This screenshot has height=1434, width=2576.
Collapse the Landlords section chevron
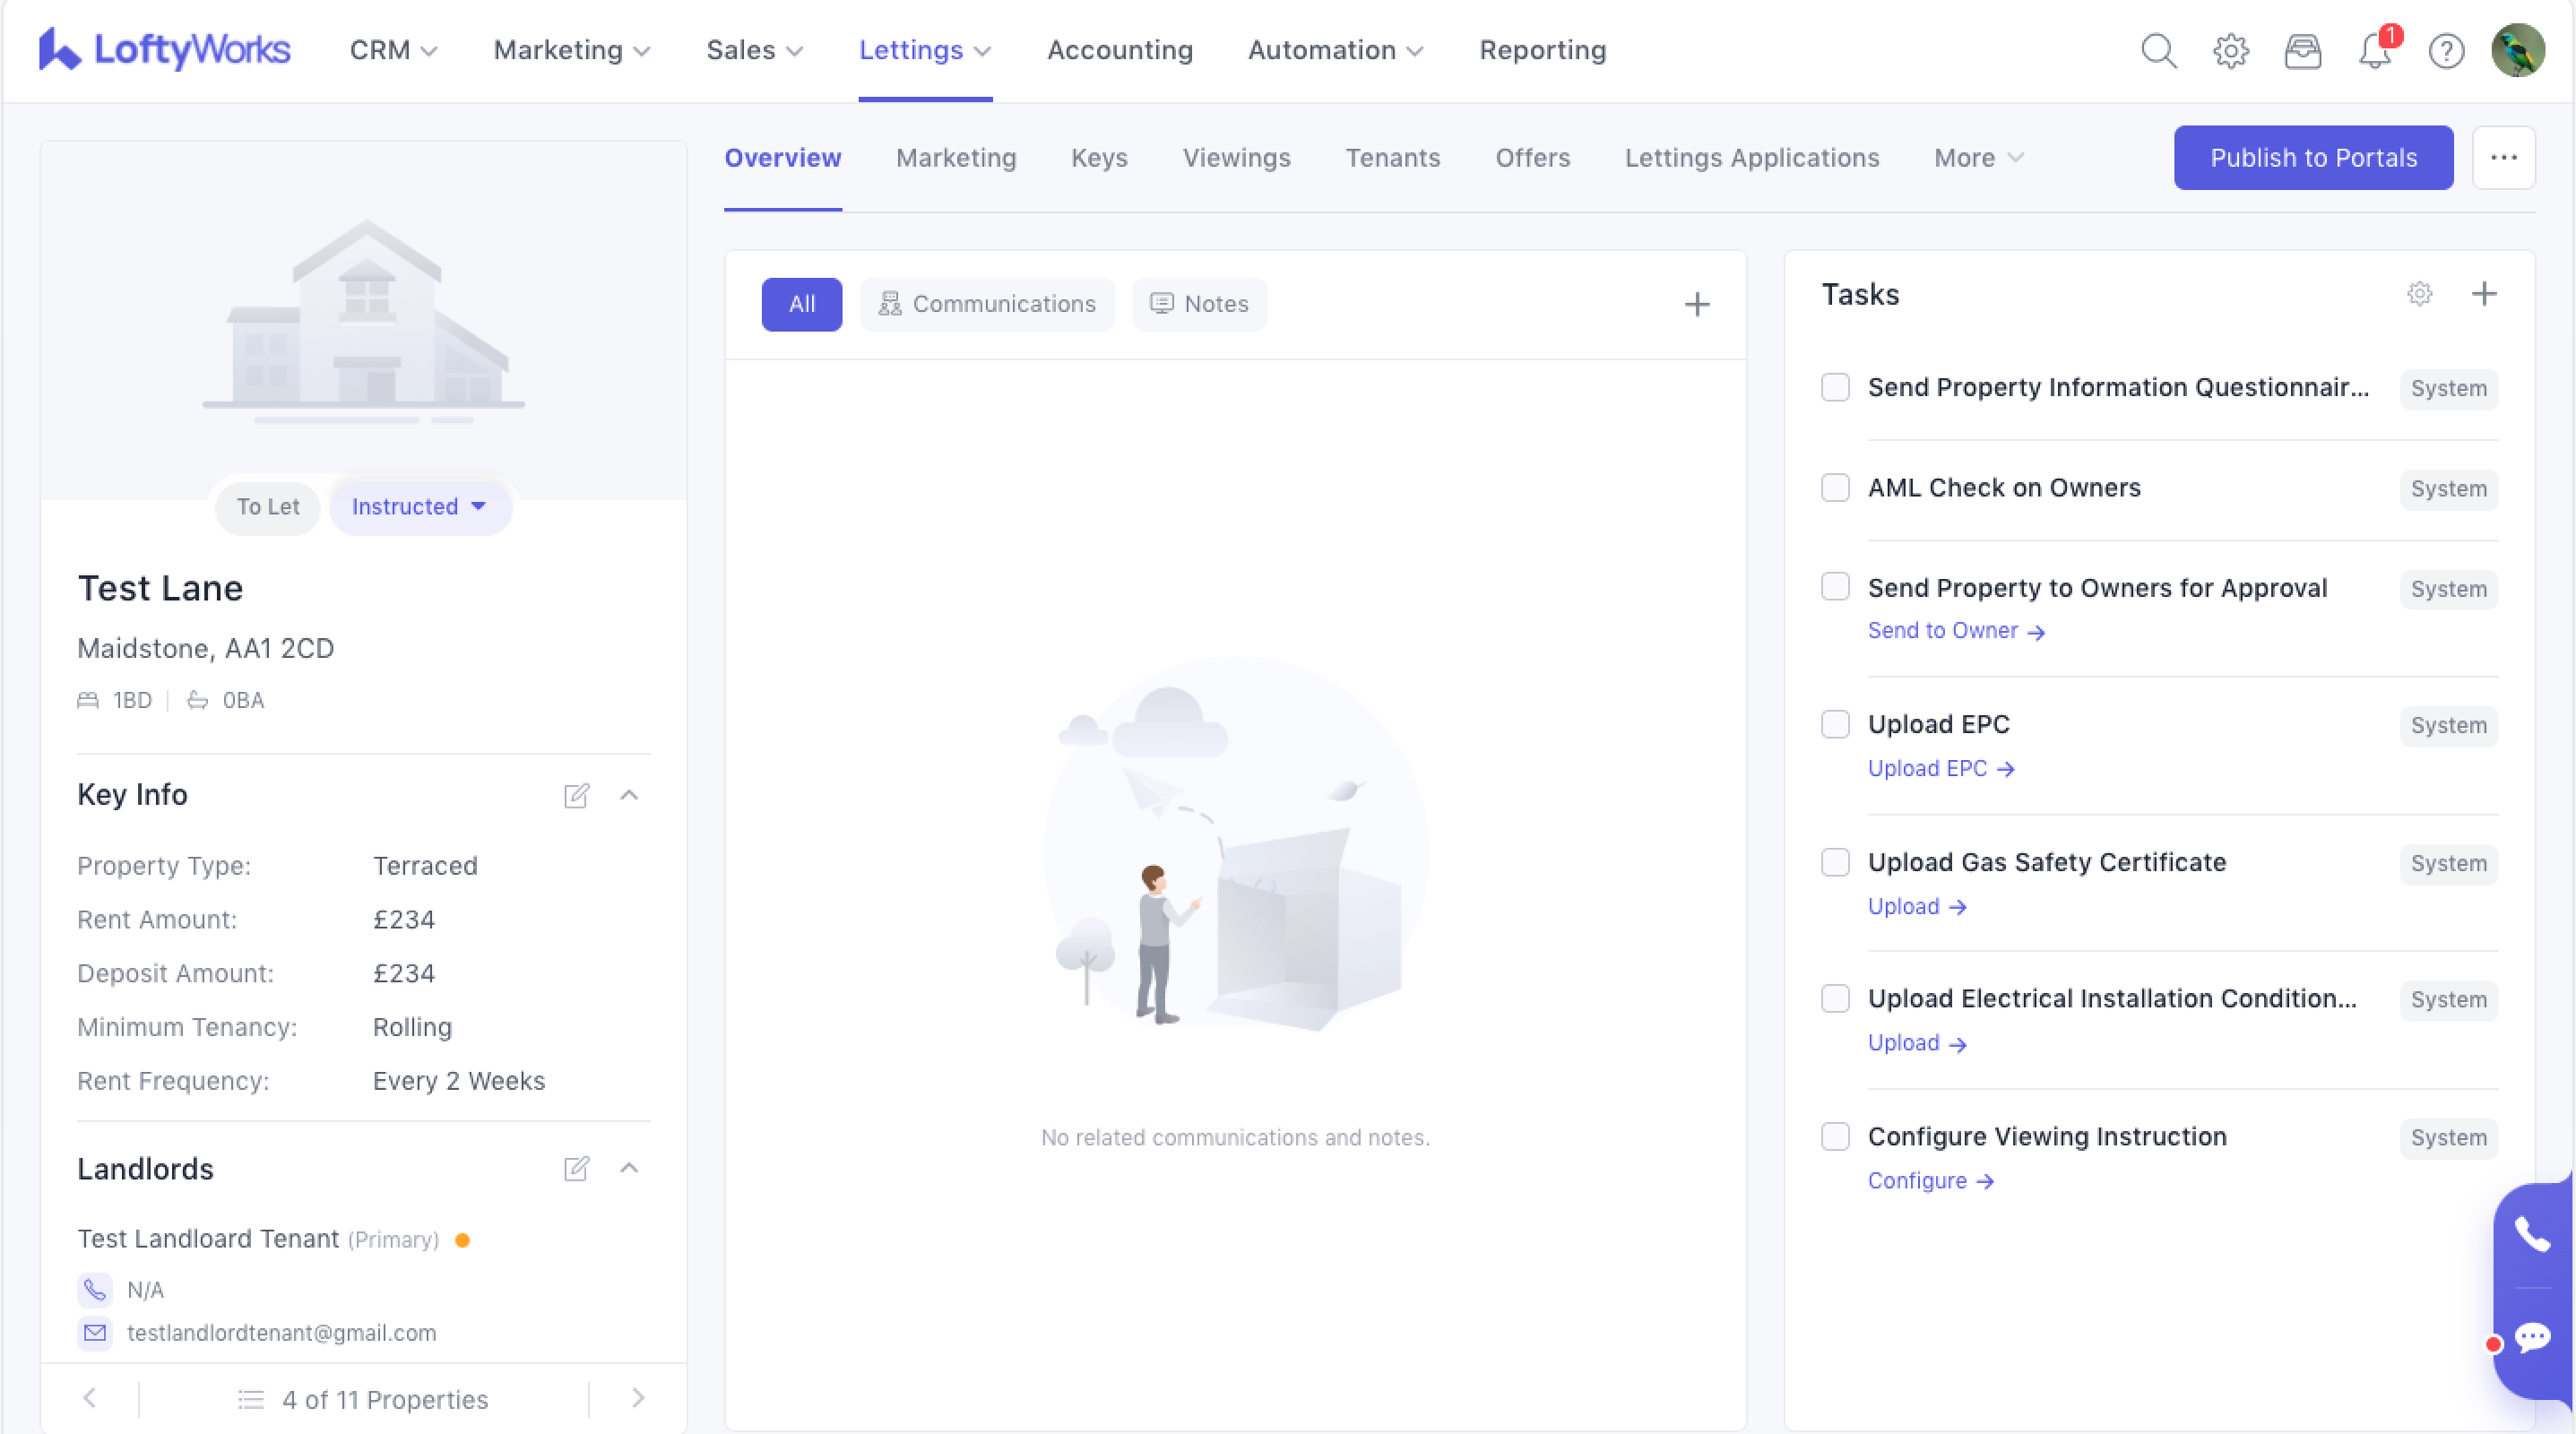point(629,1168)
